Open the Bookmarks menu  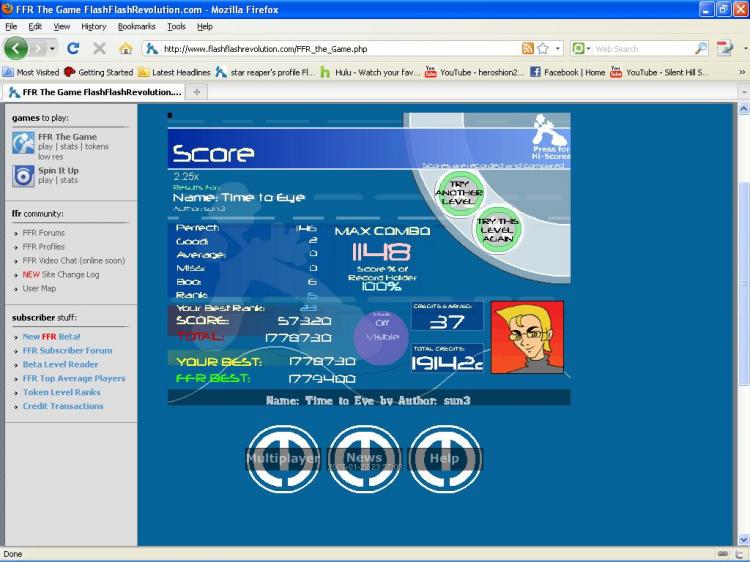pos(136,26)
